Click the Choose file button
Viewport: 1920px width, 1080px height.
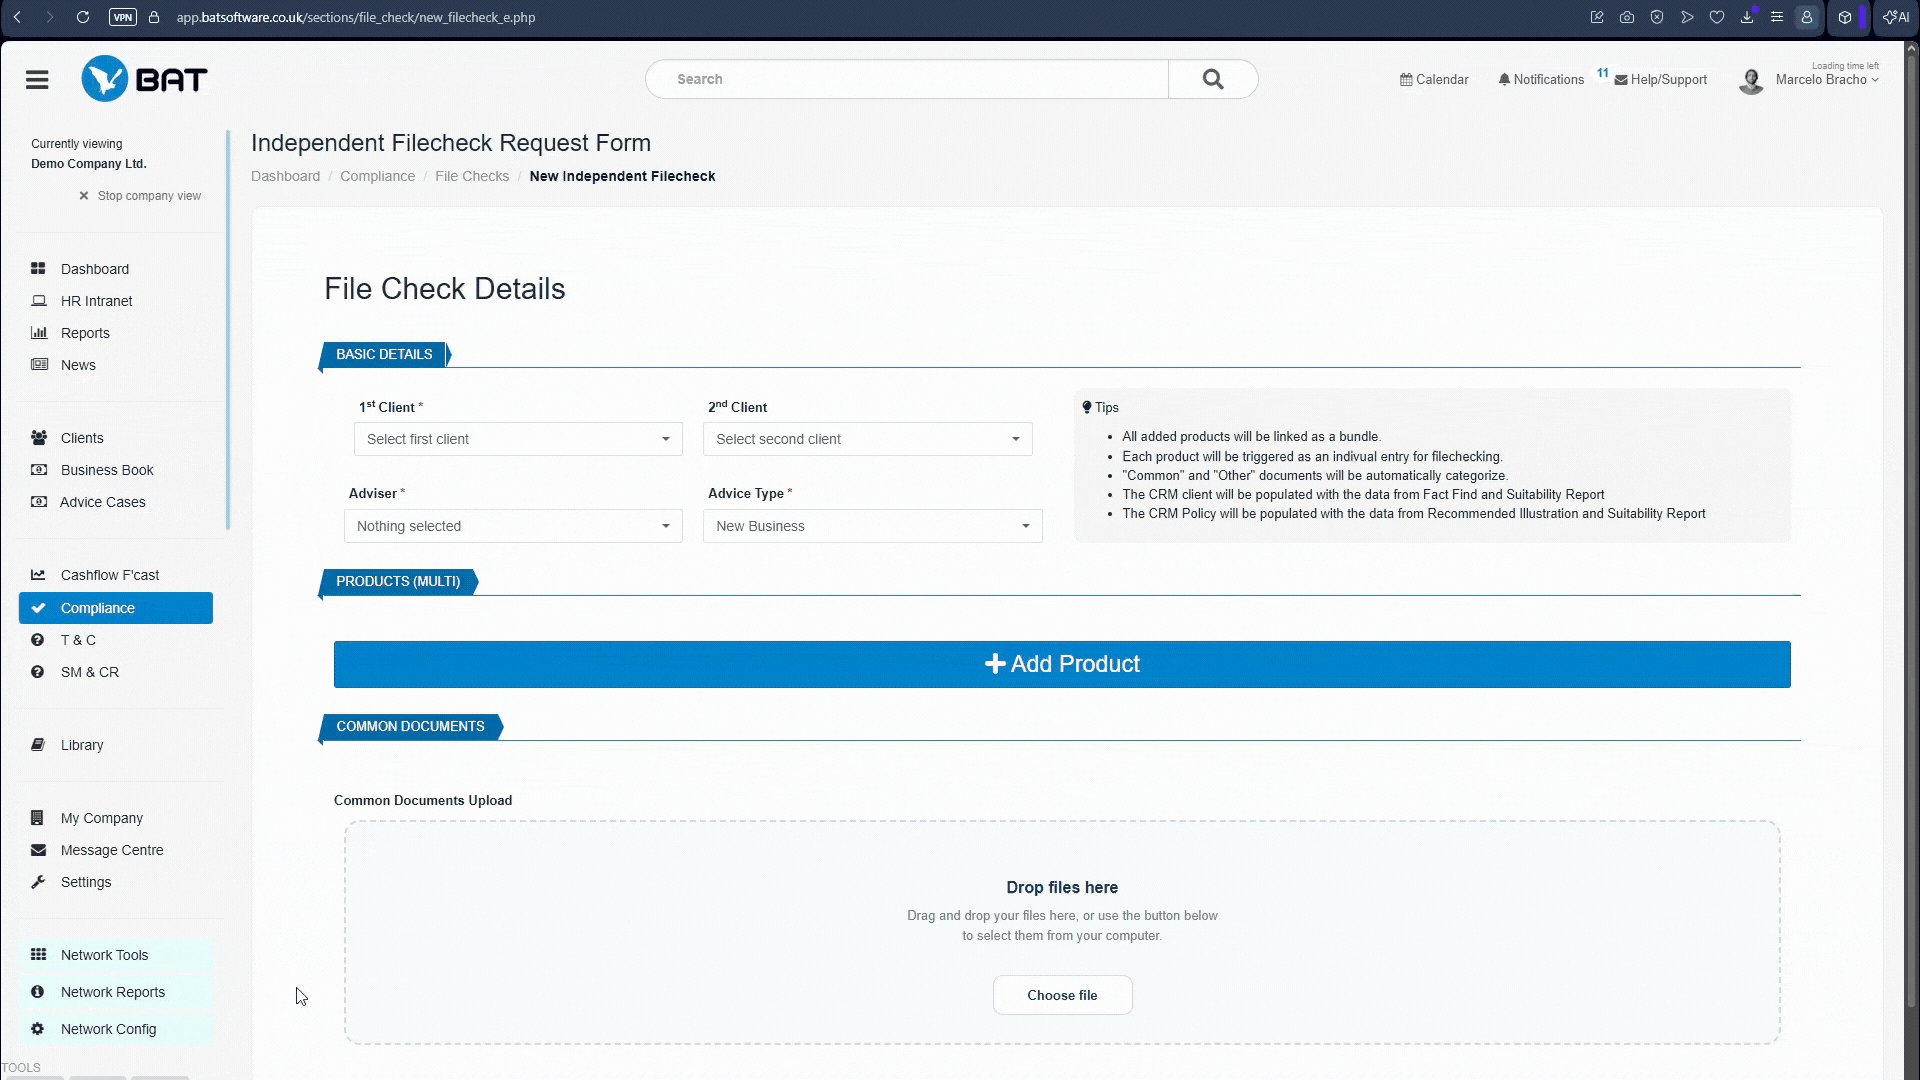click(x=1061, y=995)
